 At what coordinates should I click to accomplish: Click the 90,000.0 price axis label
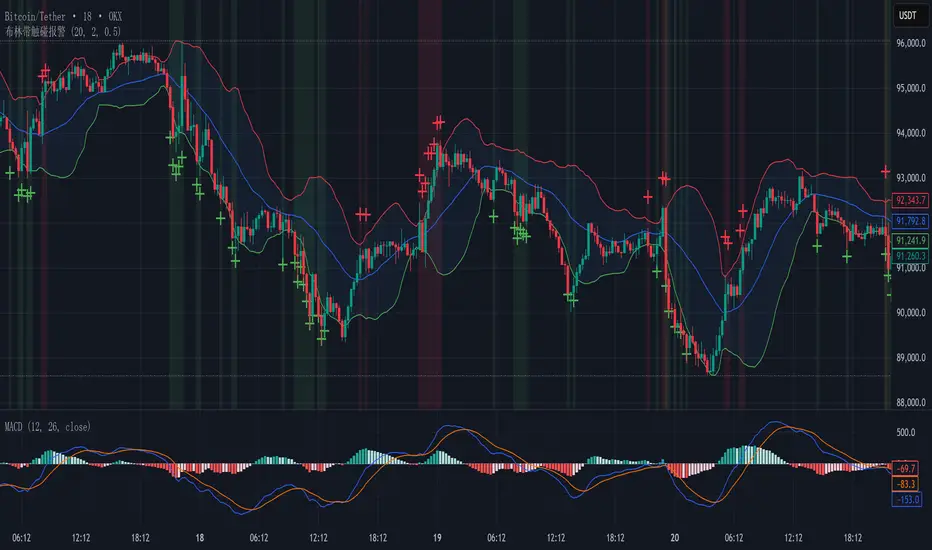911,313
